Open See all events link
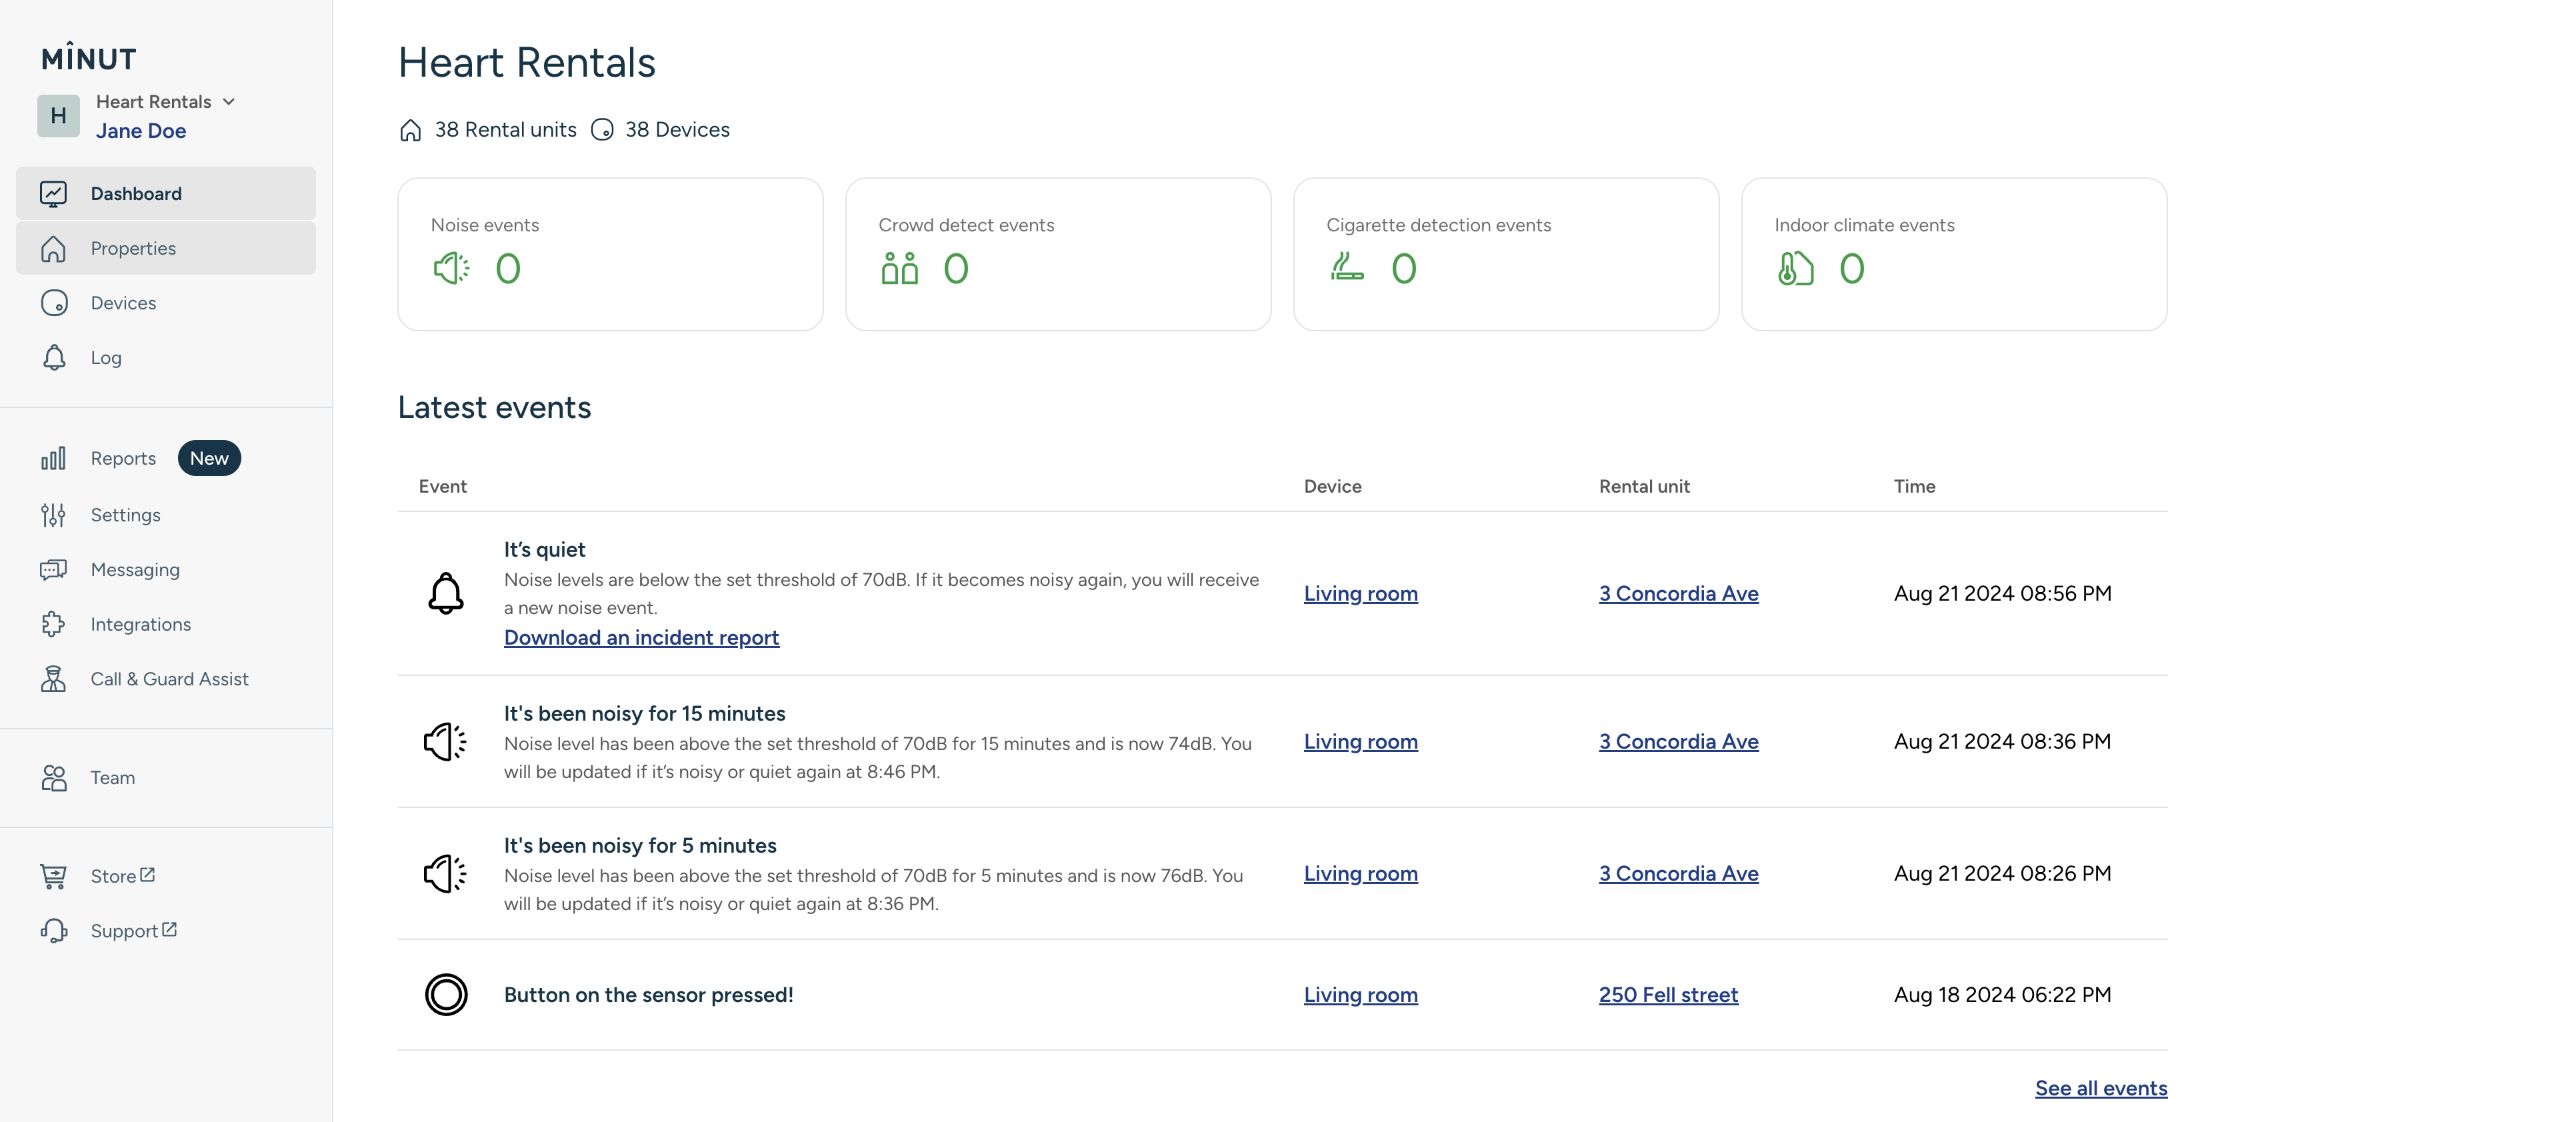This screenshot has height=1122, width=2560. (2100, 1089)
